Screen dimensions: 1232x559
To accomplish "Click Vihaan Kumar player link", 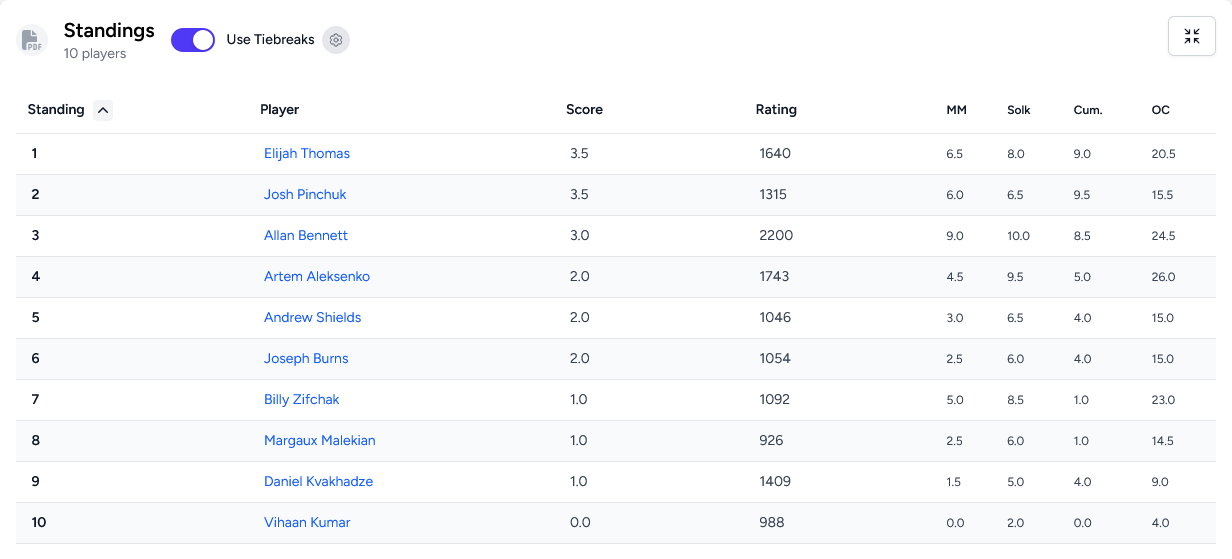I will (307, 522).
